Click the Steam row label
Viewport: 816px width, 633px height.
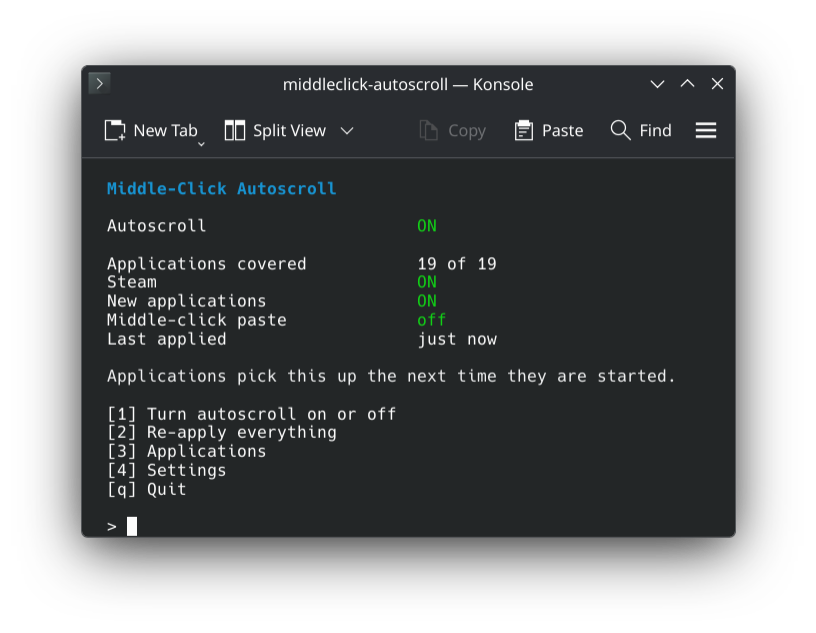tap(132, 282)
